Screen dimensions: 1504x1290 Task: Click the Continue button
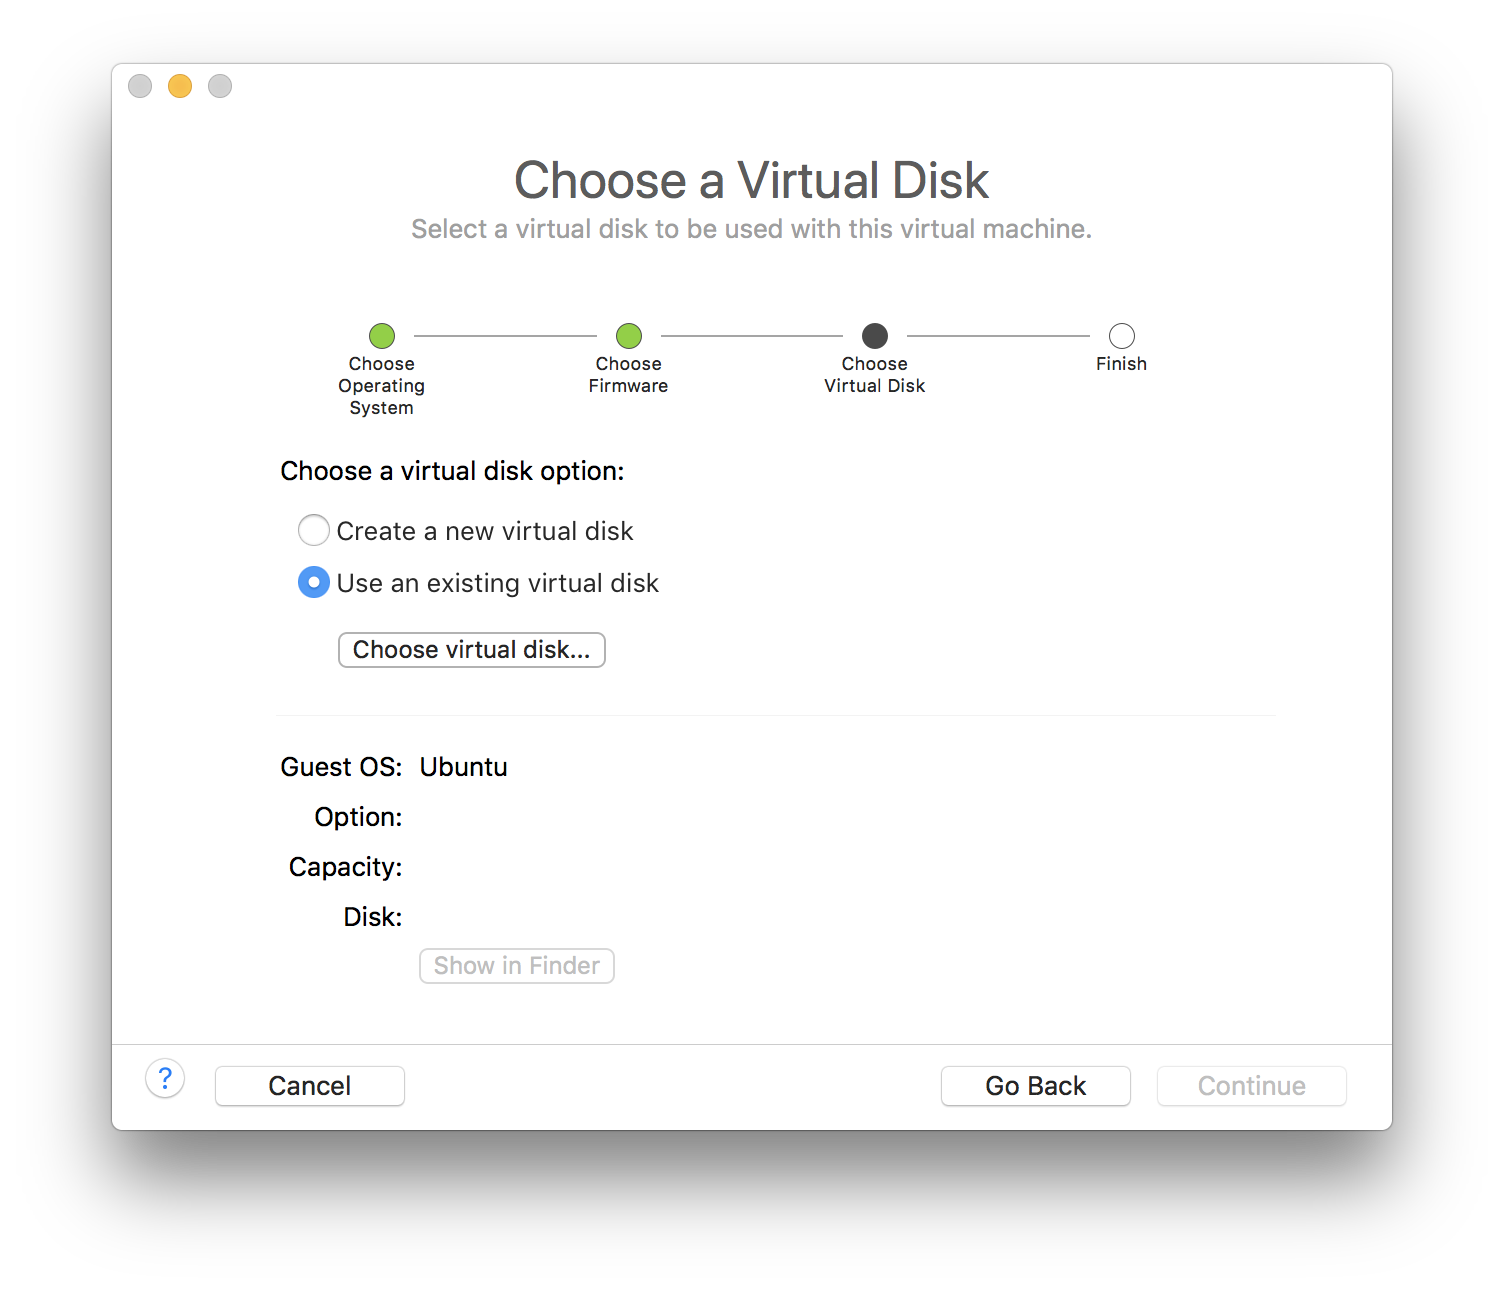click(1252, 1086)
